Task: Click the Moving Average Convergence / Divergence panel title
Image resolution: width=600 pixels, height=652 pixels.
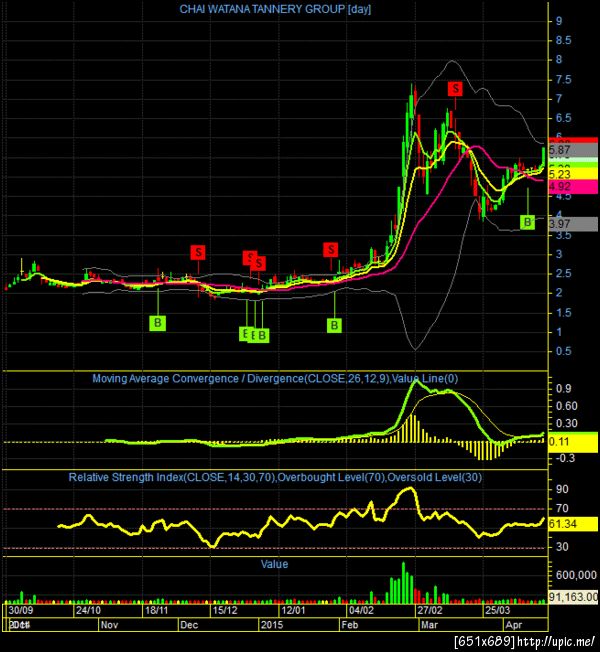Action: point(275,379)
